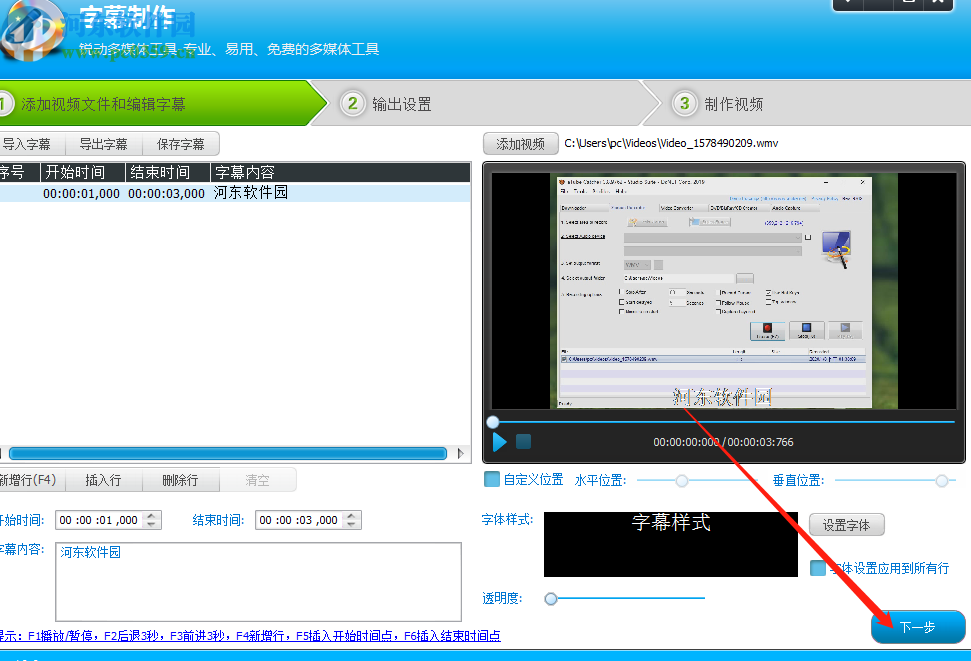The width and height of the screenshot is (971, 661).
Task: Click the 字幕样式 font style preview
Action: pos(671,544)
